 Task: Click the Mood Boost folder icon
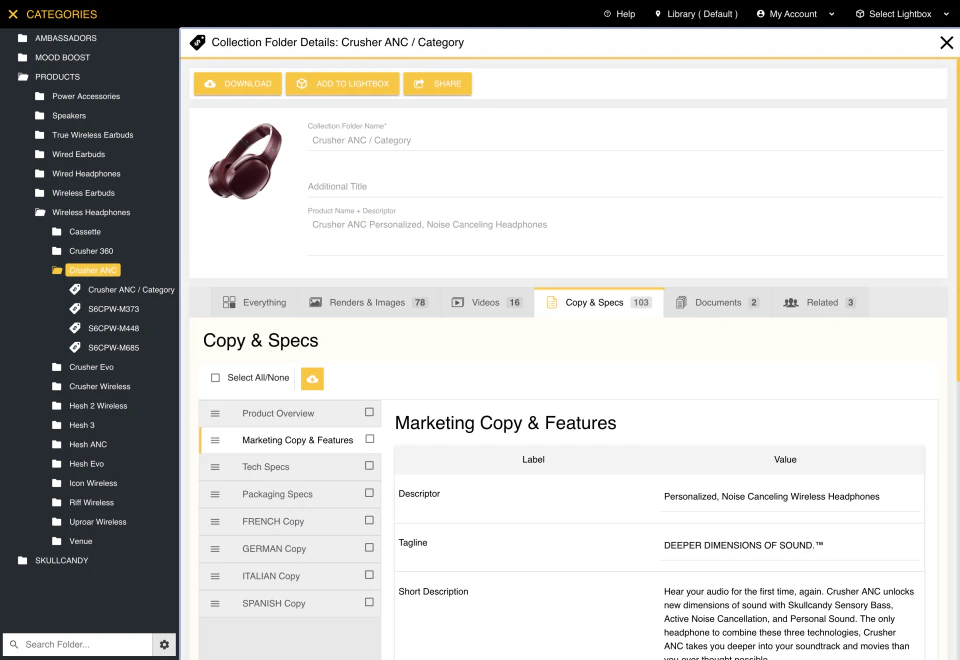pos(23,58)
